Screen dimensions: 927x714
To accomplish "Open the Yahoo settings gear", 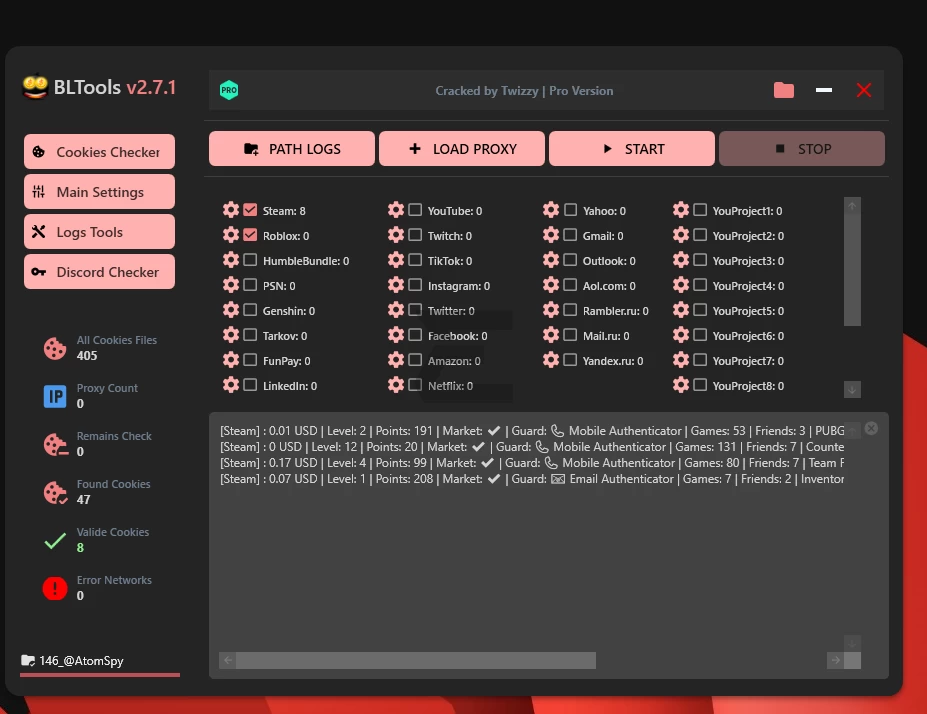I will pyautogui.click(x=550, y=210).
